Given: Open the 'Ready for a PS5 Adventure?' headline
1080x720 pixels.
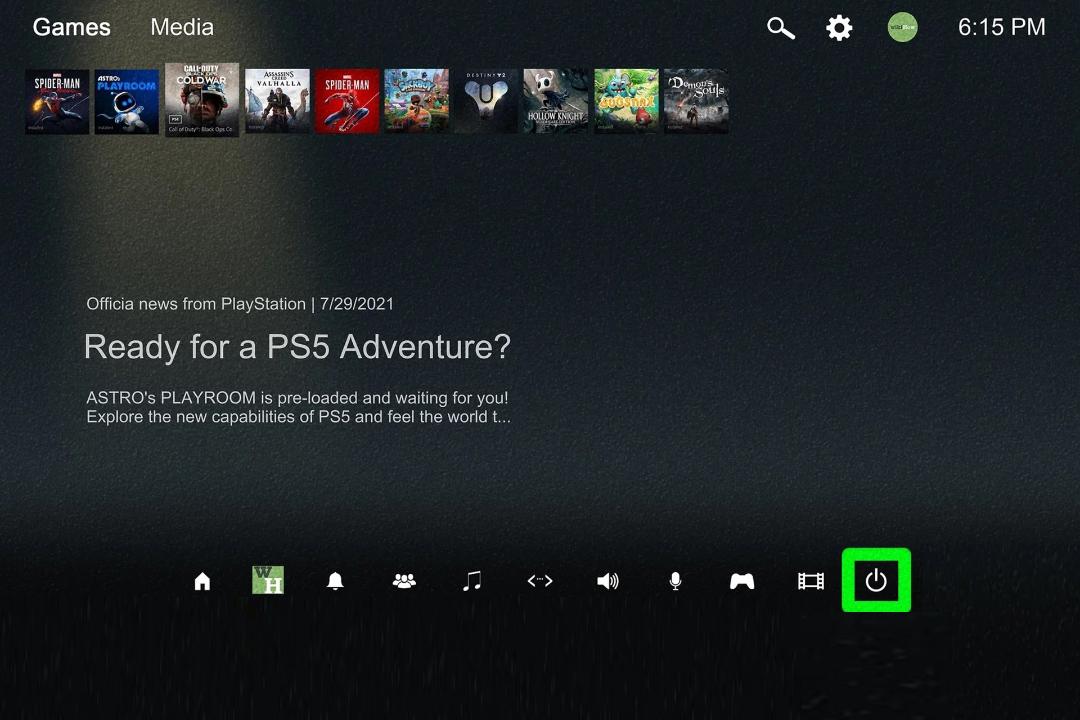Looking at the screenshot, I should 297,347.
